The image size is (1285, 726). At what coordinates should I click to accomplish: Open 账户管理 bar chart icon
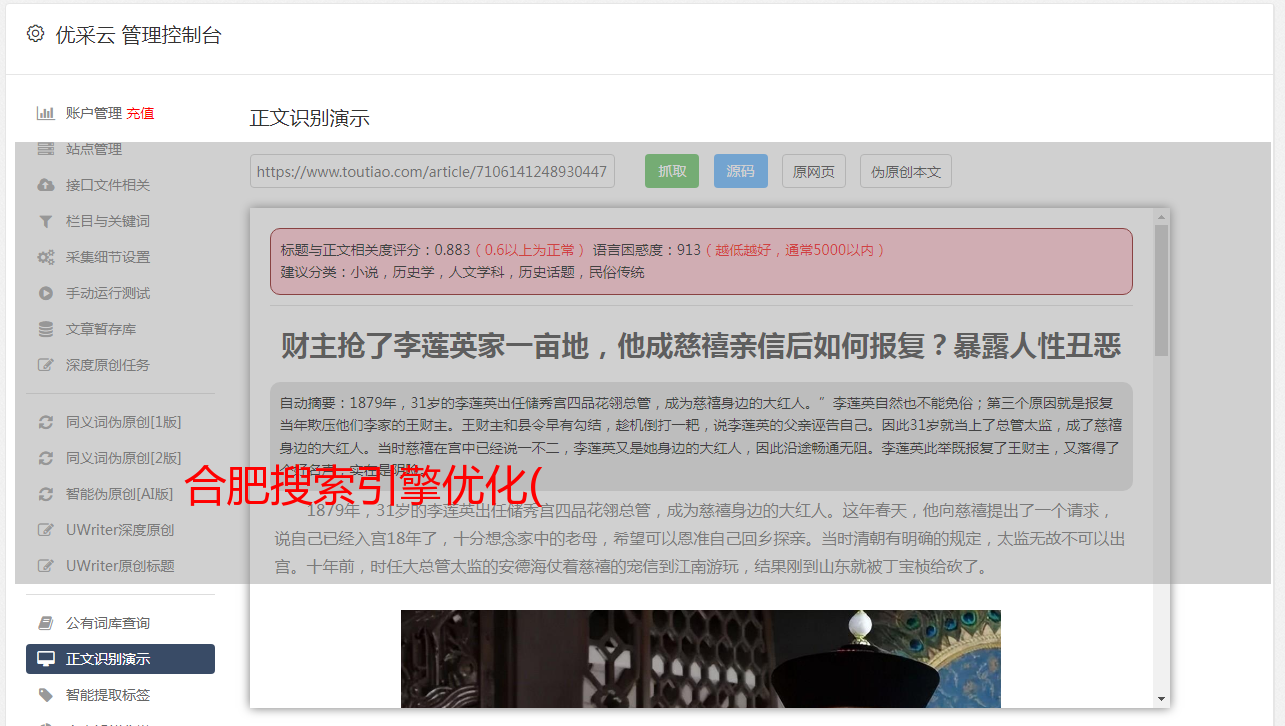coord(45,113)
